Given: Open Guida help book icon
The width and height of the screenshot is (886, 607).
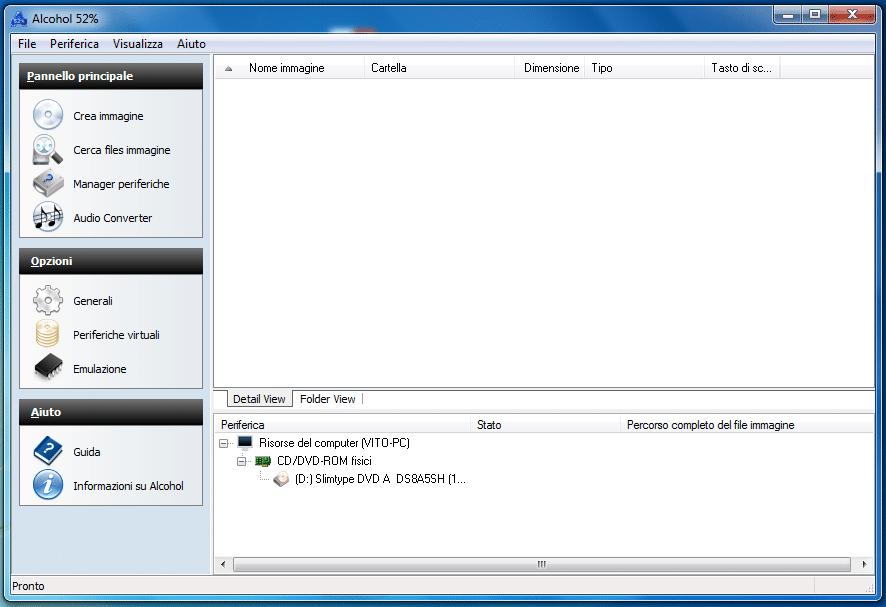Looking at the screenshot, I should click(48, 452).
